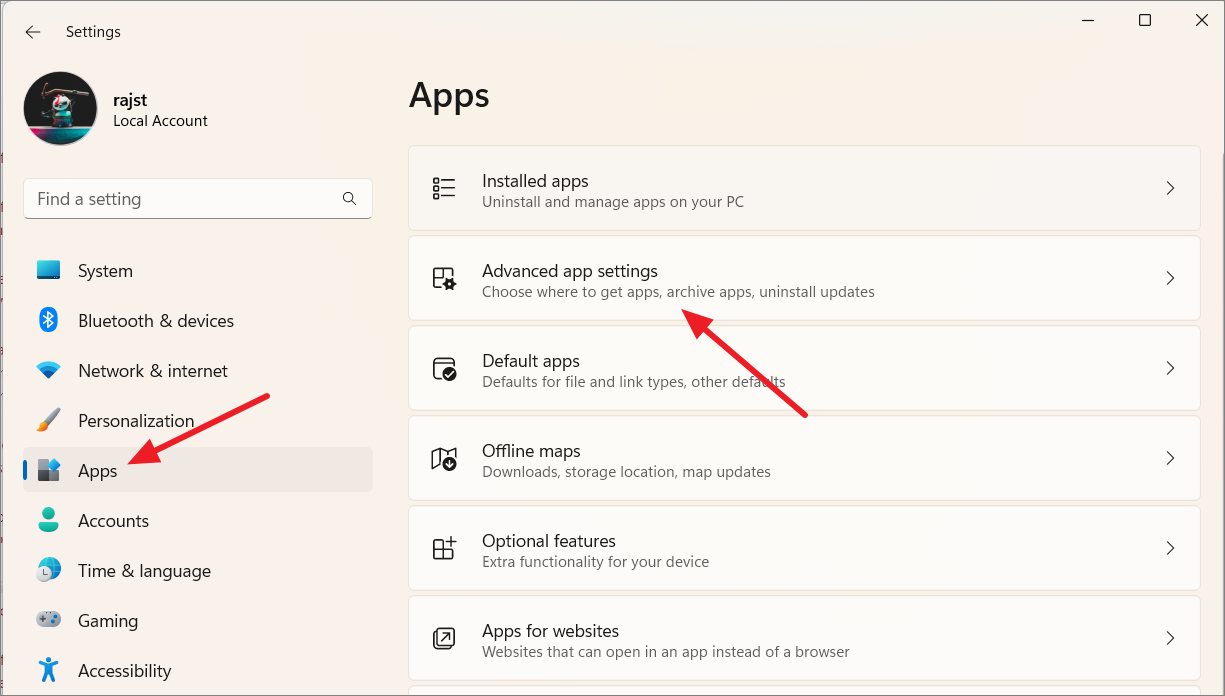Click the Offline maps icon
Image resolution: width=1225 pixels, height=696 pixels.
click(444, 458)
